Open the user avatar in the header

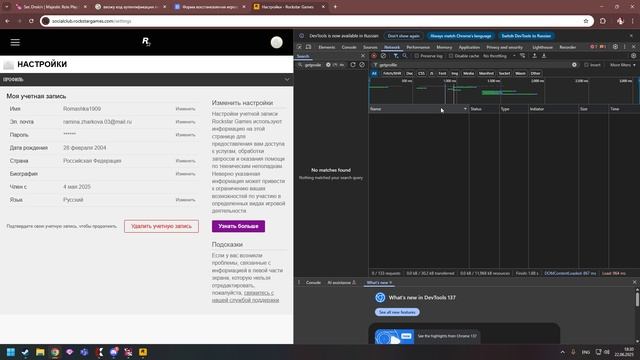click(x=276, y=42)
